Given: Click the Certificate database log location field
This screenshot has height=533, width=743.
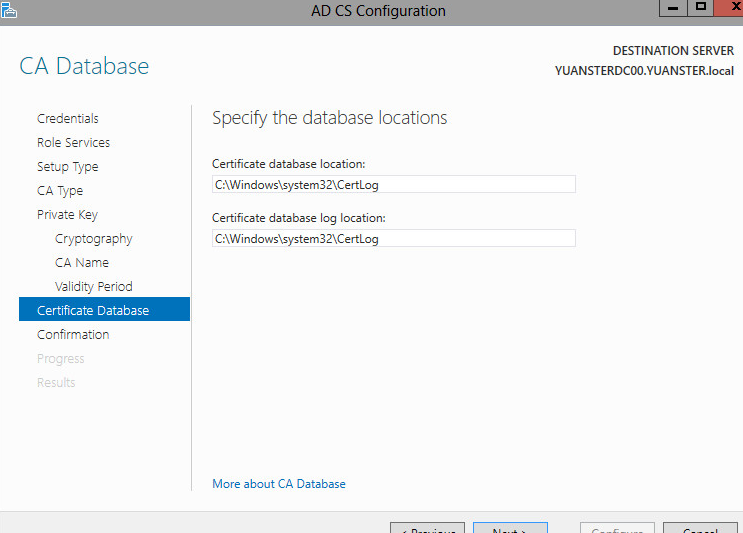Looking at the screenshot, I should (394, 238).
